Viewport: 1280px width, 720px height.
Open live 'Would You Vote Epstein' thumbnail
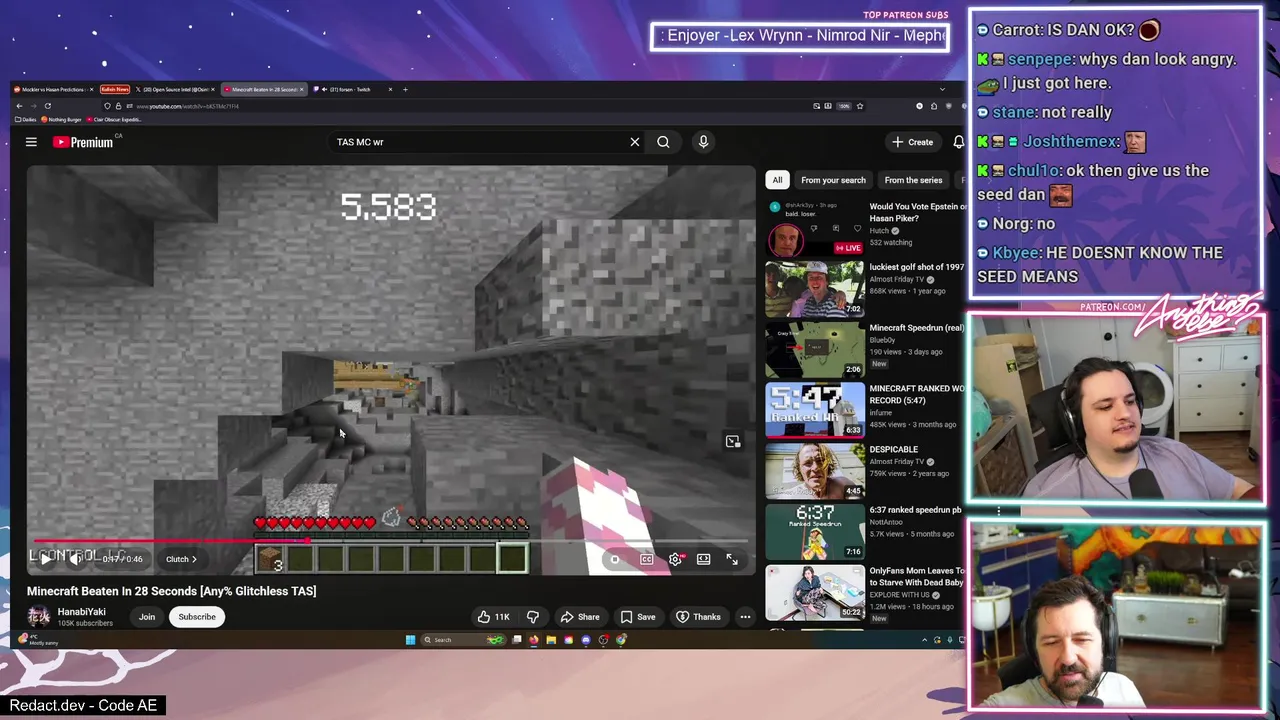814,229
